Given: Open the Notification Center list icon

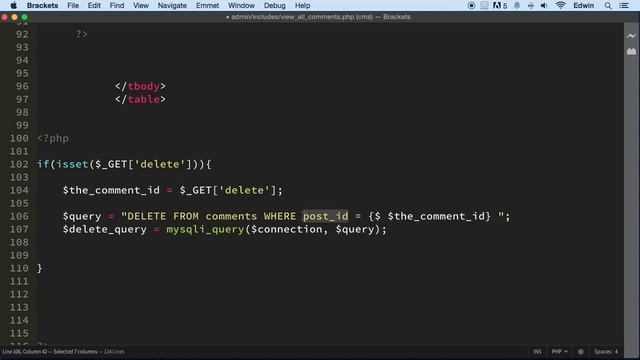Looking at the screenshot, I should [x=624, y=5].
